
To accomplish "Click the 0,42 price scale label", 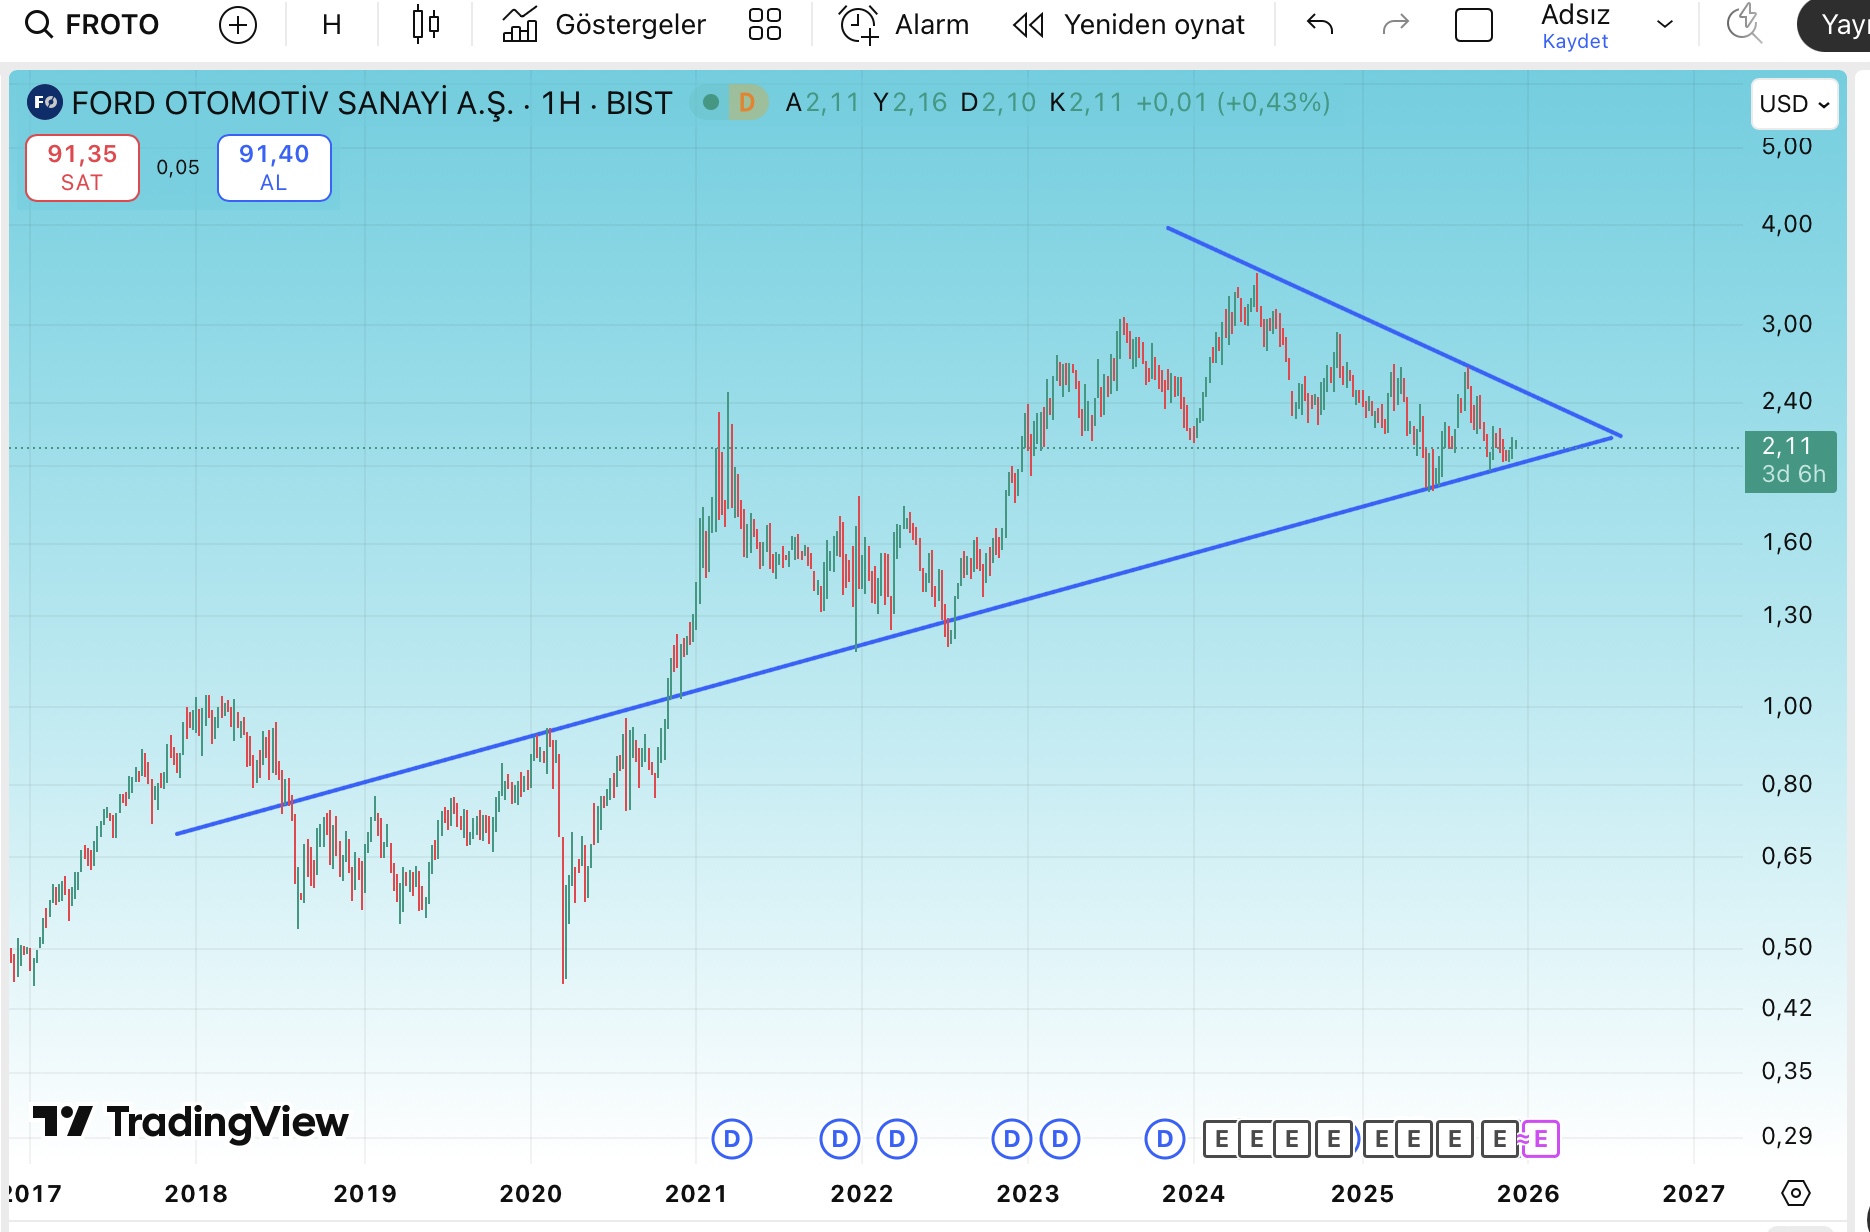I will coord(1787,1008).
